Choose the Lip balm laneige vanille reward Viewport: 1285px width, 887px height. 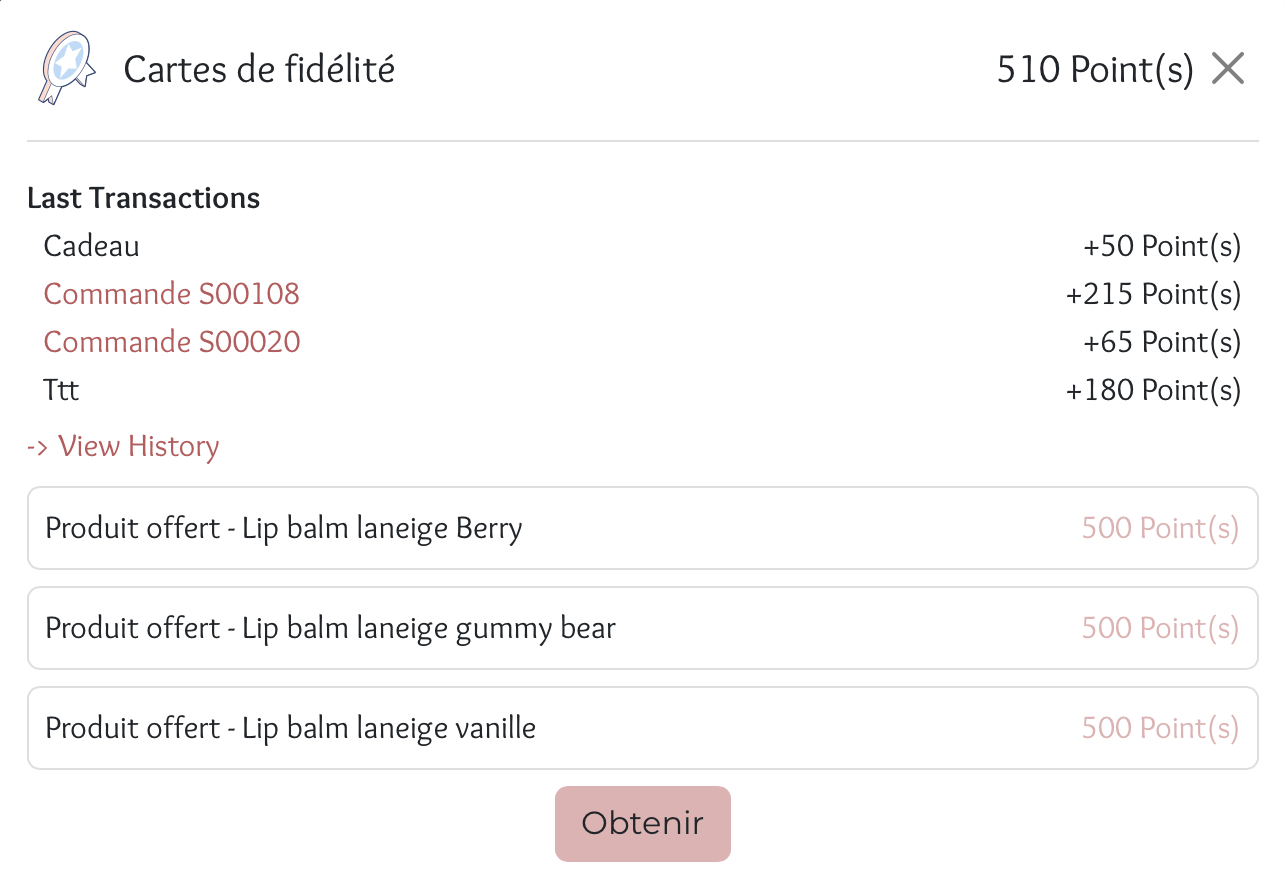[291, 728]
